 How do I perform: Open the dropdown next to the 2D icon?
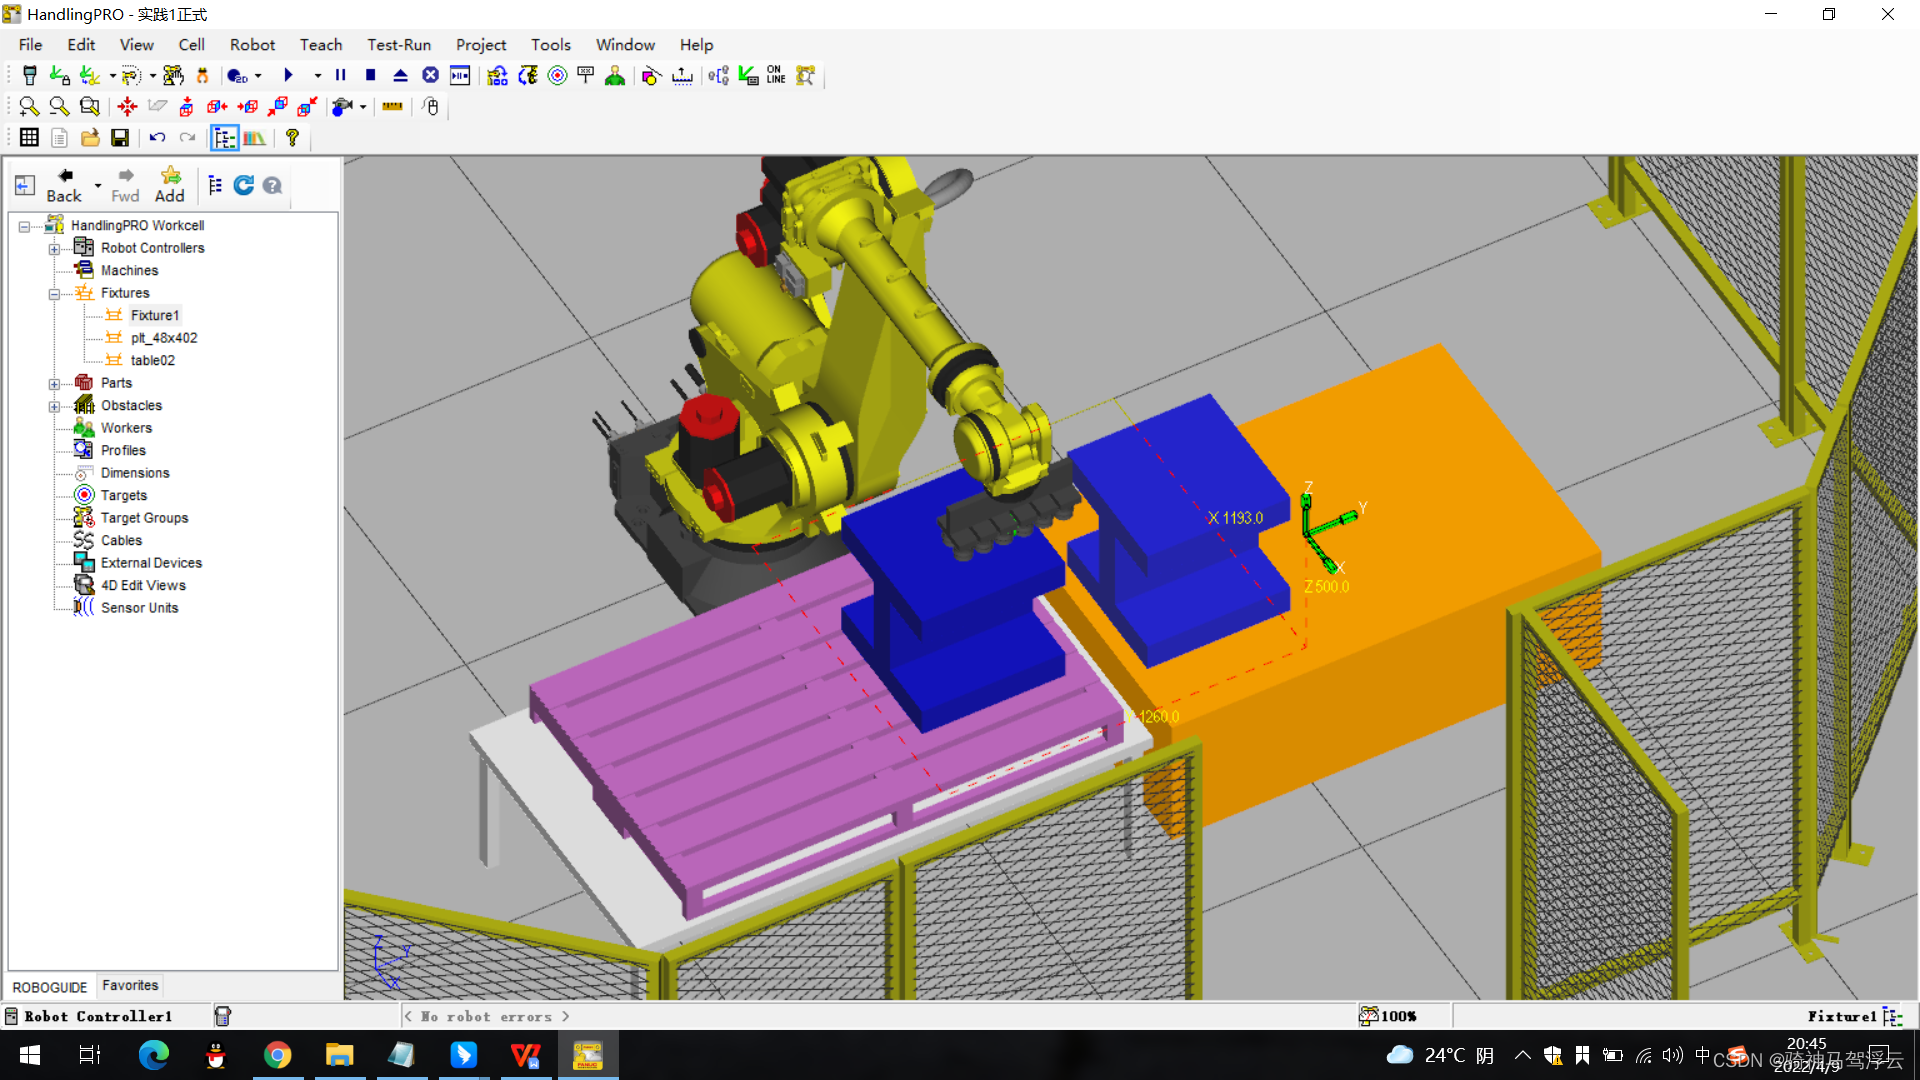[x=258, y=76]
